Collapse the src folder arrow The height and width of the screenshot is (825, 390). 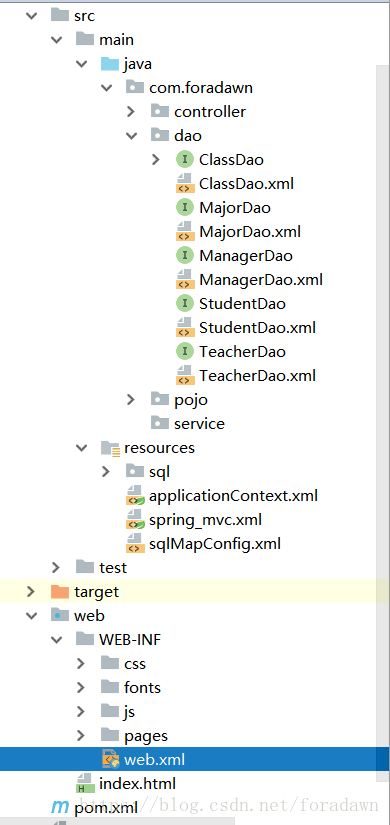pyautogui.click(x=32, y=16)
